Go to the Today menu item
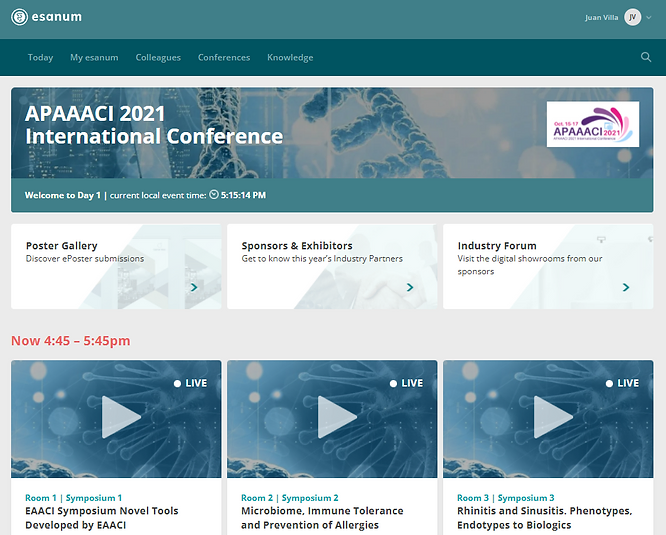666x535 pixels. tap(40, 57)
